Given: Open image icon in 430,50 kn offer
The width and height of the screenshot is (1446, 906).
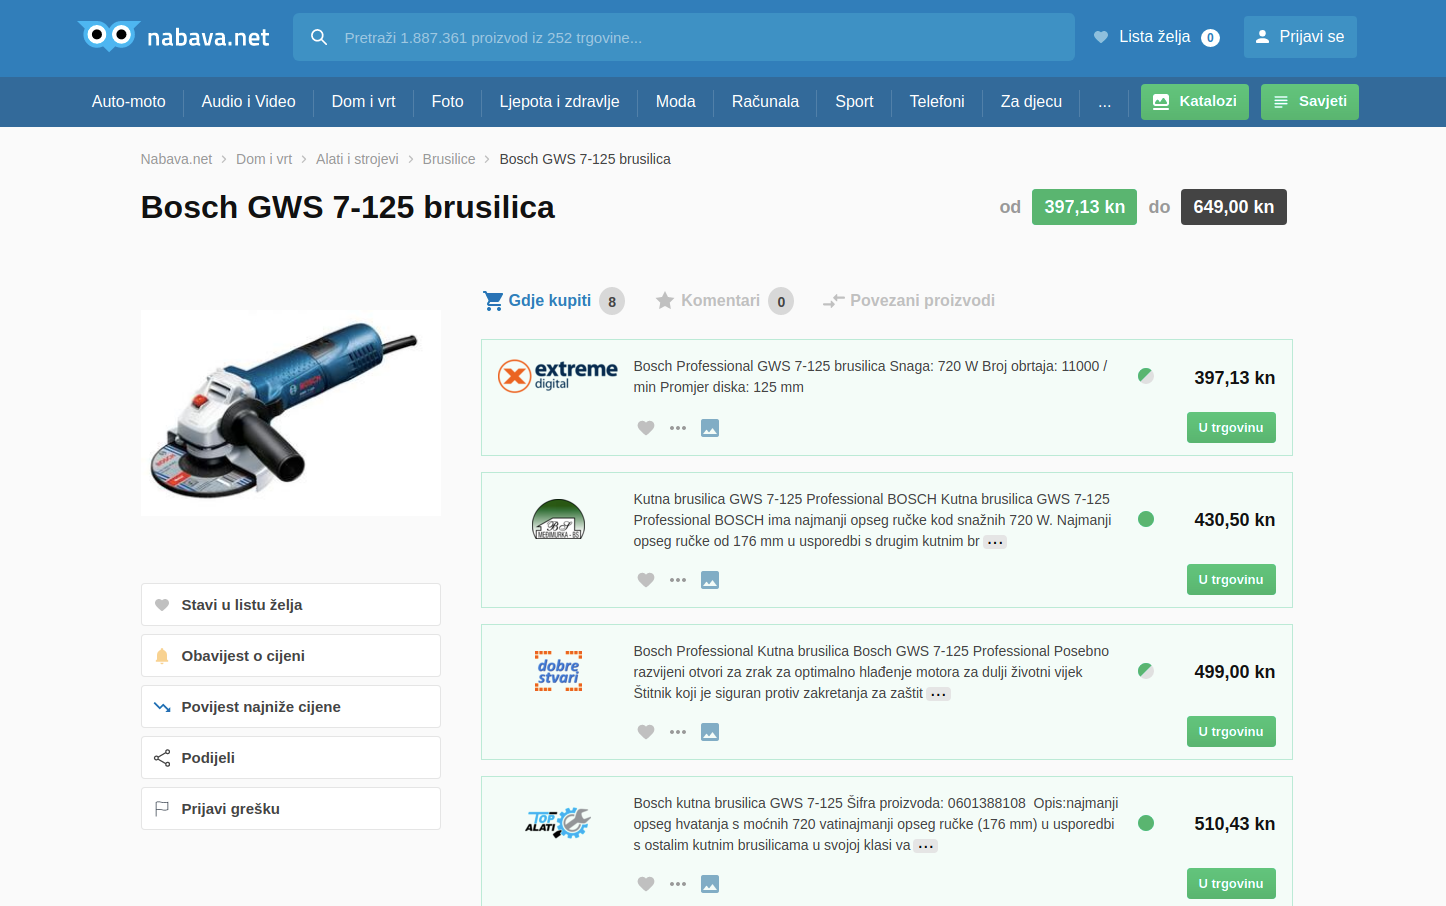Looking at the screenshot, I should point(710,580).
